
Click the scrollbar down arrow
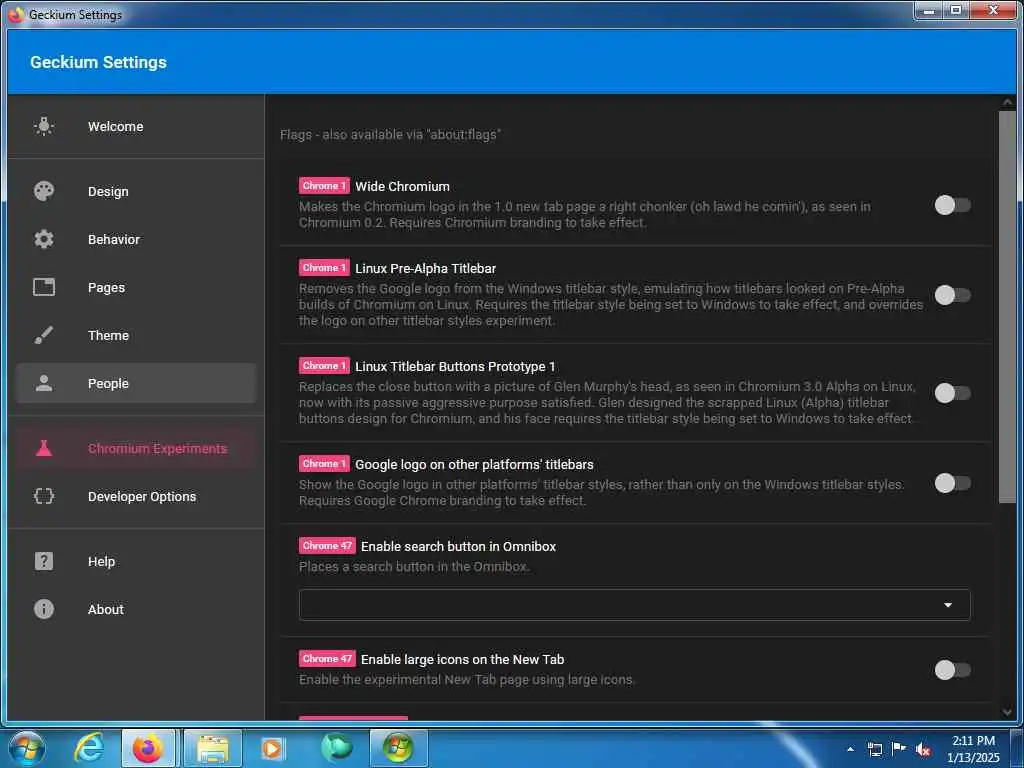(x=1007, y=712)
